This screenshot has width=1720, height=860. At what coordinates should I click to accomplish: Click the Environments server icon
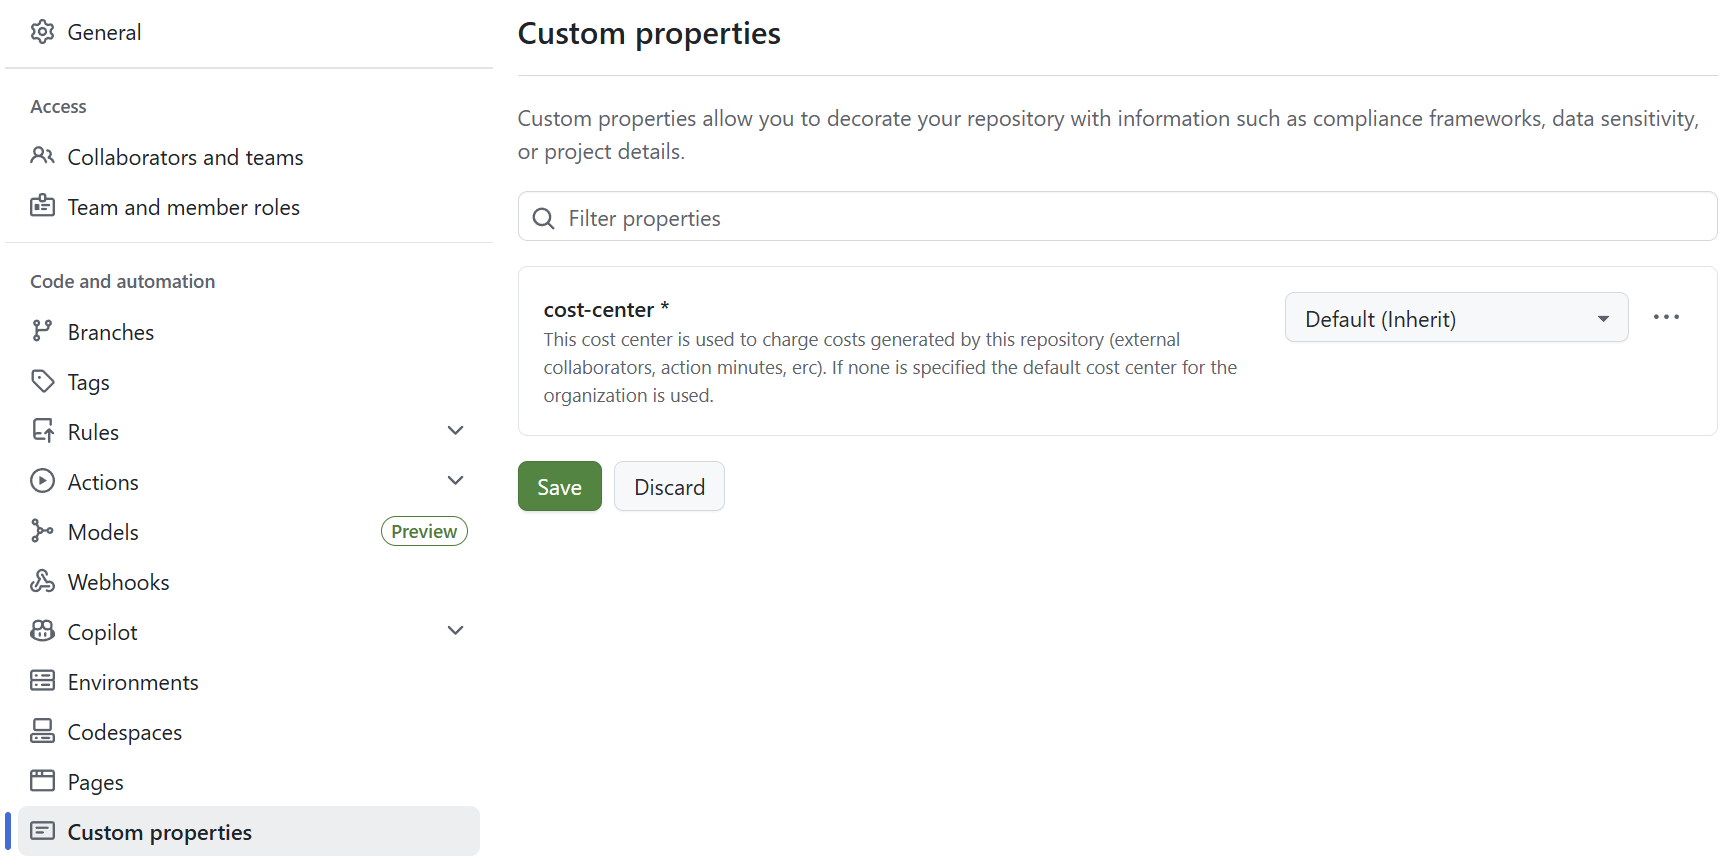(x=42, y=681)
